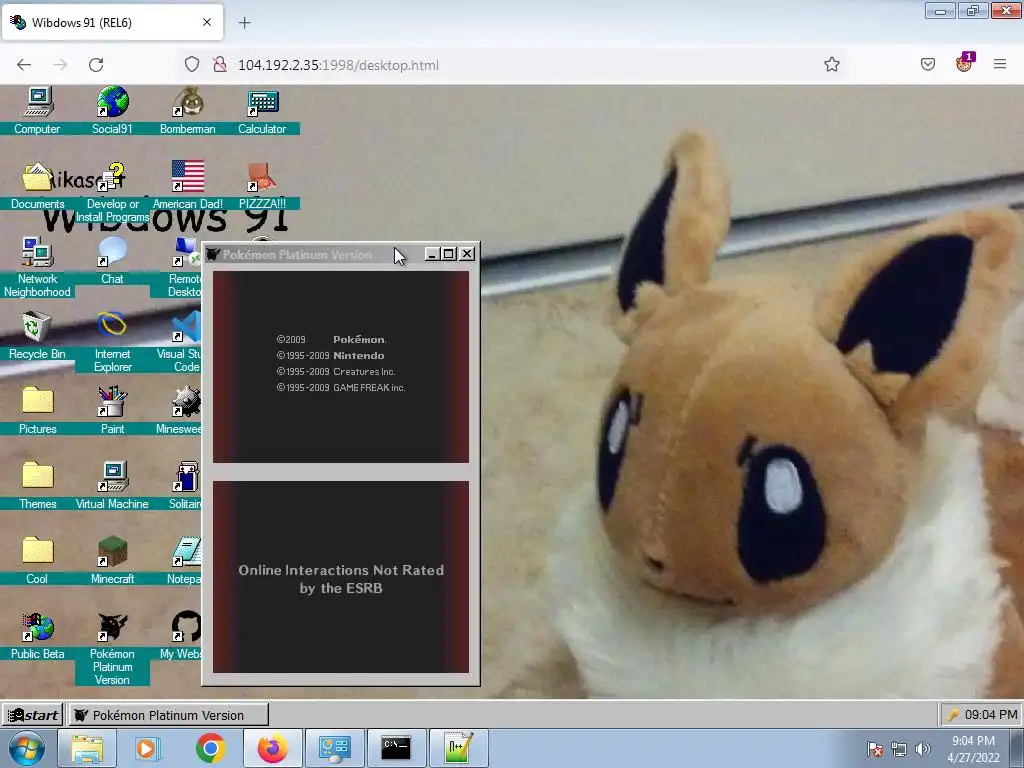This screenshot has width=1024, height=768.
Task: Minimize the Pokémon Platinum Version window
Action: [x=431, y=254]
